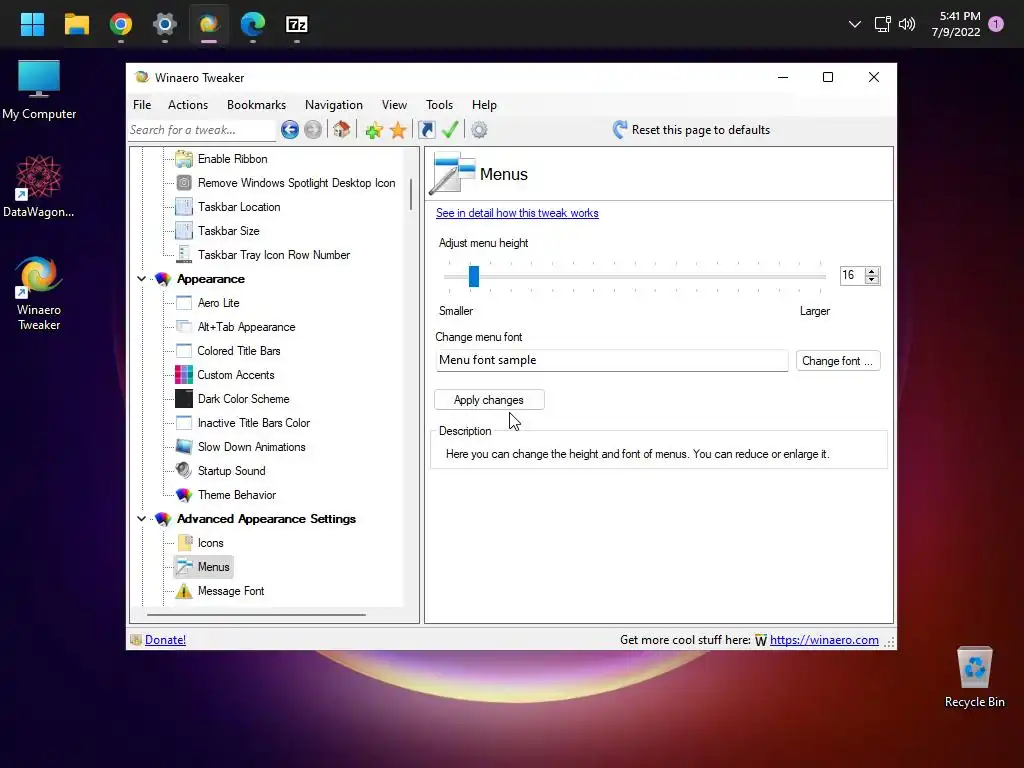Click the green add-bookmark star icon

coord(374,130)
